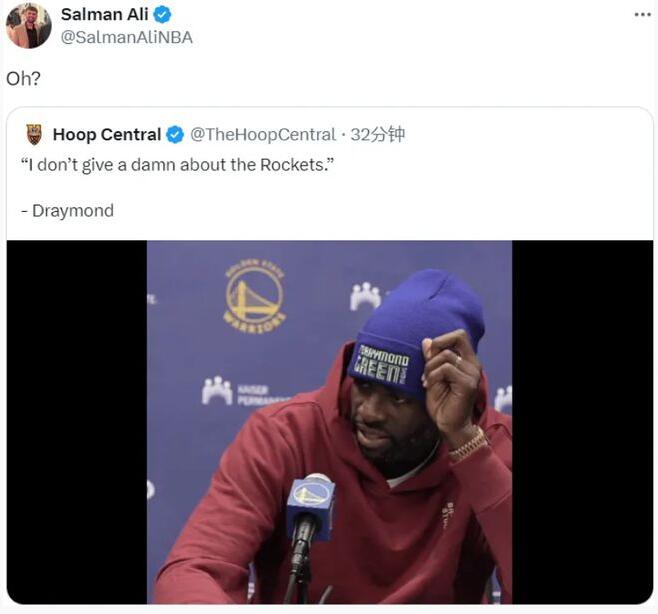Image resolution: width=658 pixels, height=614 pixels.
Task: Click the Kaiser Permanente logo on backdrop
Action: 240,392
